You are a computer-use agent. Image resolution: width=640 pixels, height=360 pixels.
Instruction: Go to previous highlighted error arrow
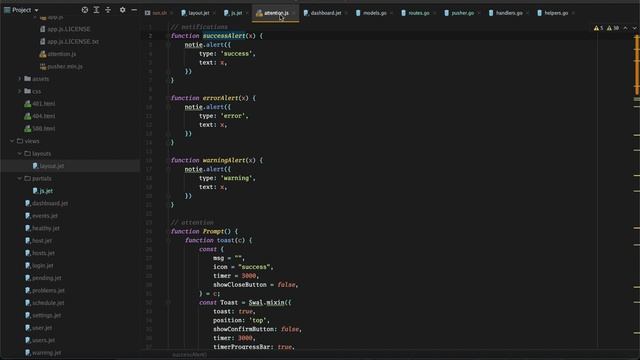[x=626, y=28]
